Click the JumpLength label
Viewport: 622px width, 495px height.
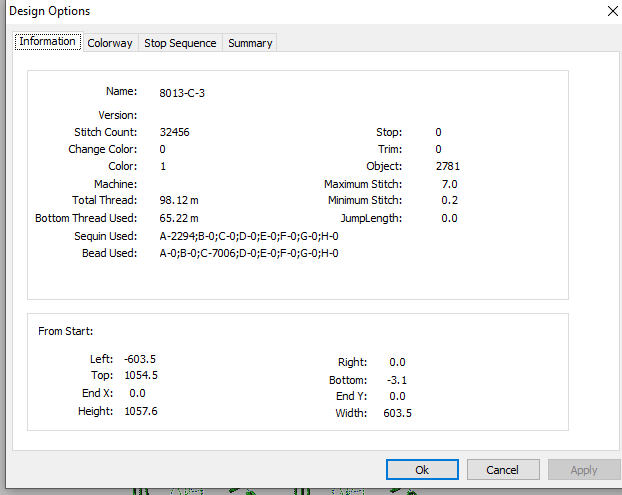[x=371, y=218]
